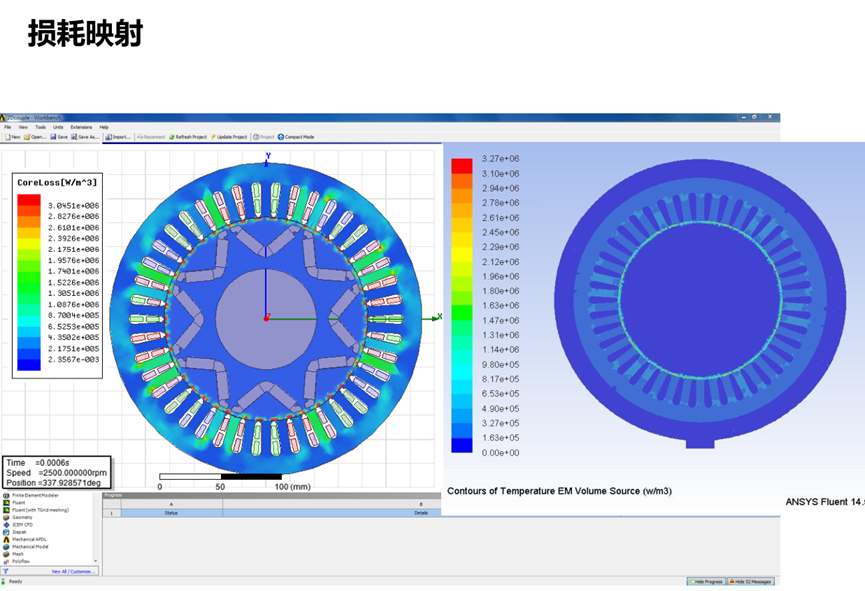Screen dimensions: 865x591
Task: Click the toolbox scroll down arrow
Action: click(95, 561)
